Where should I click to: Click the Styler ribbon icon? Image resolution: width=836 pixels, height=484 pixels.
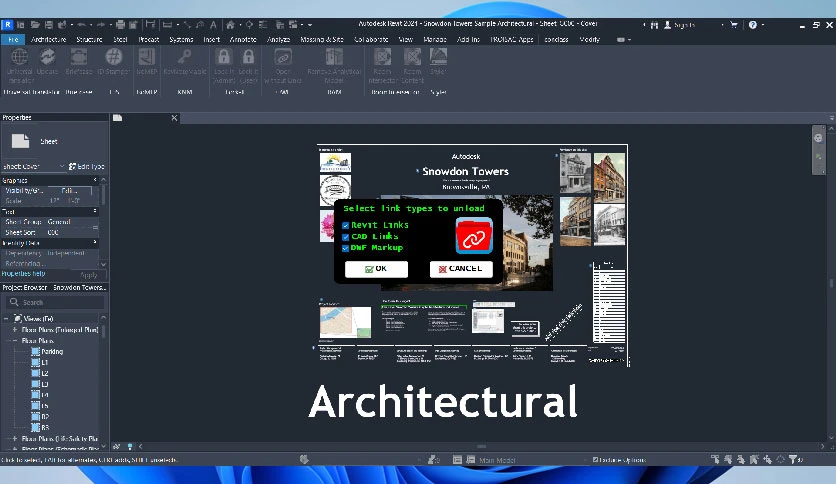[438, 57]
